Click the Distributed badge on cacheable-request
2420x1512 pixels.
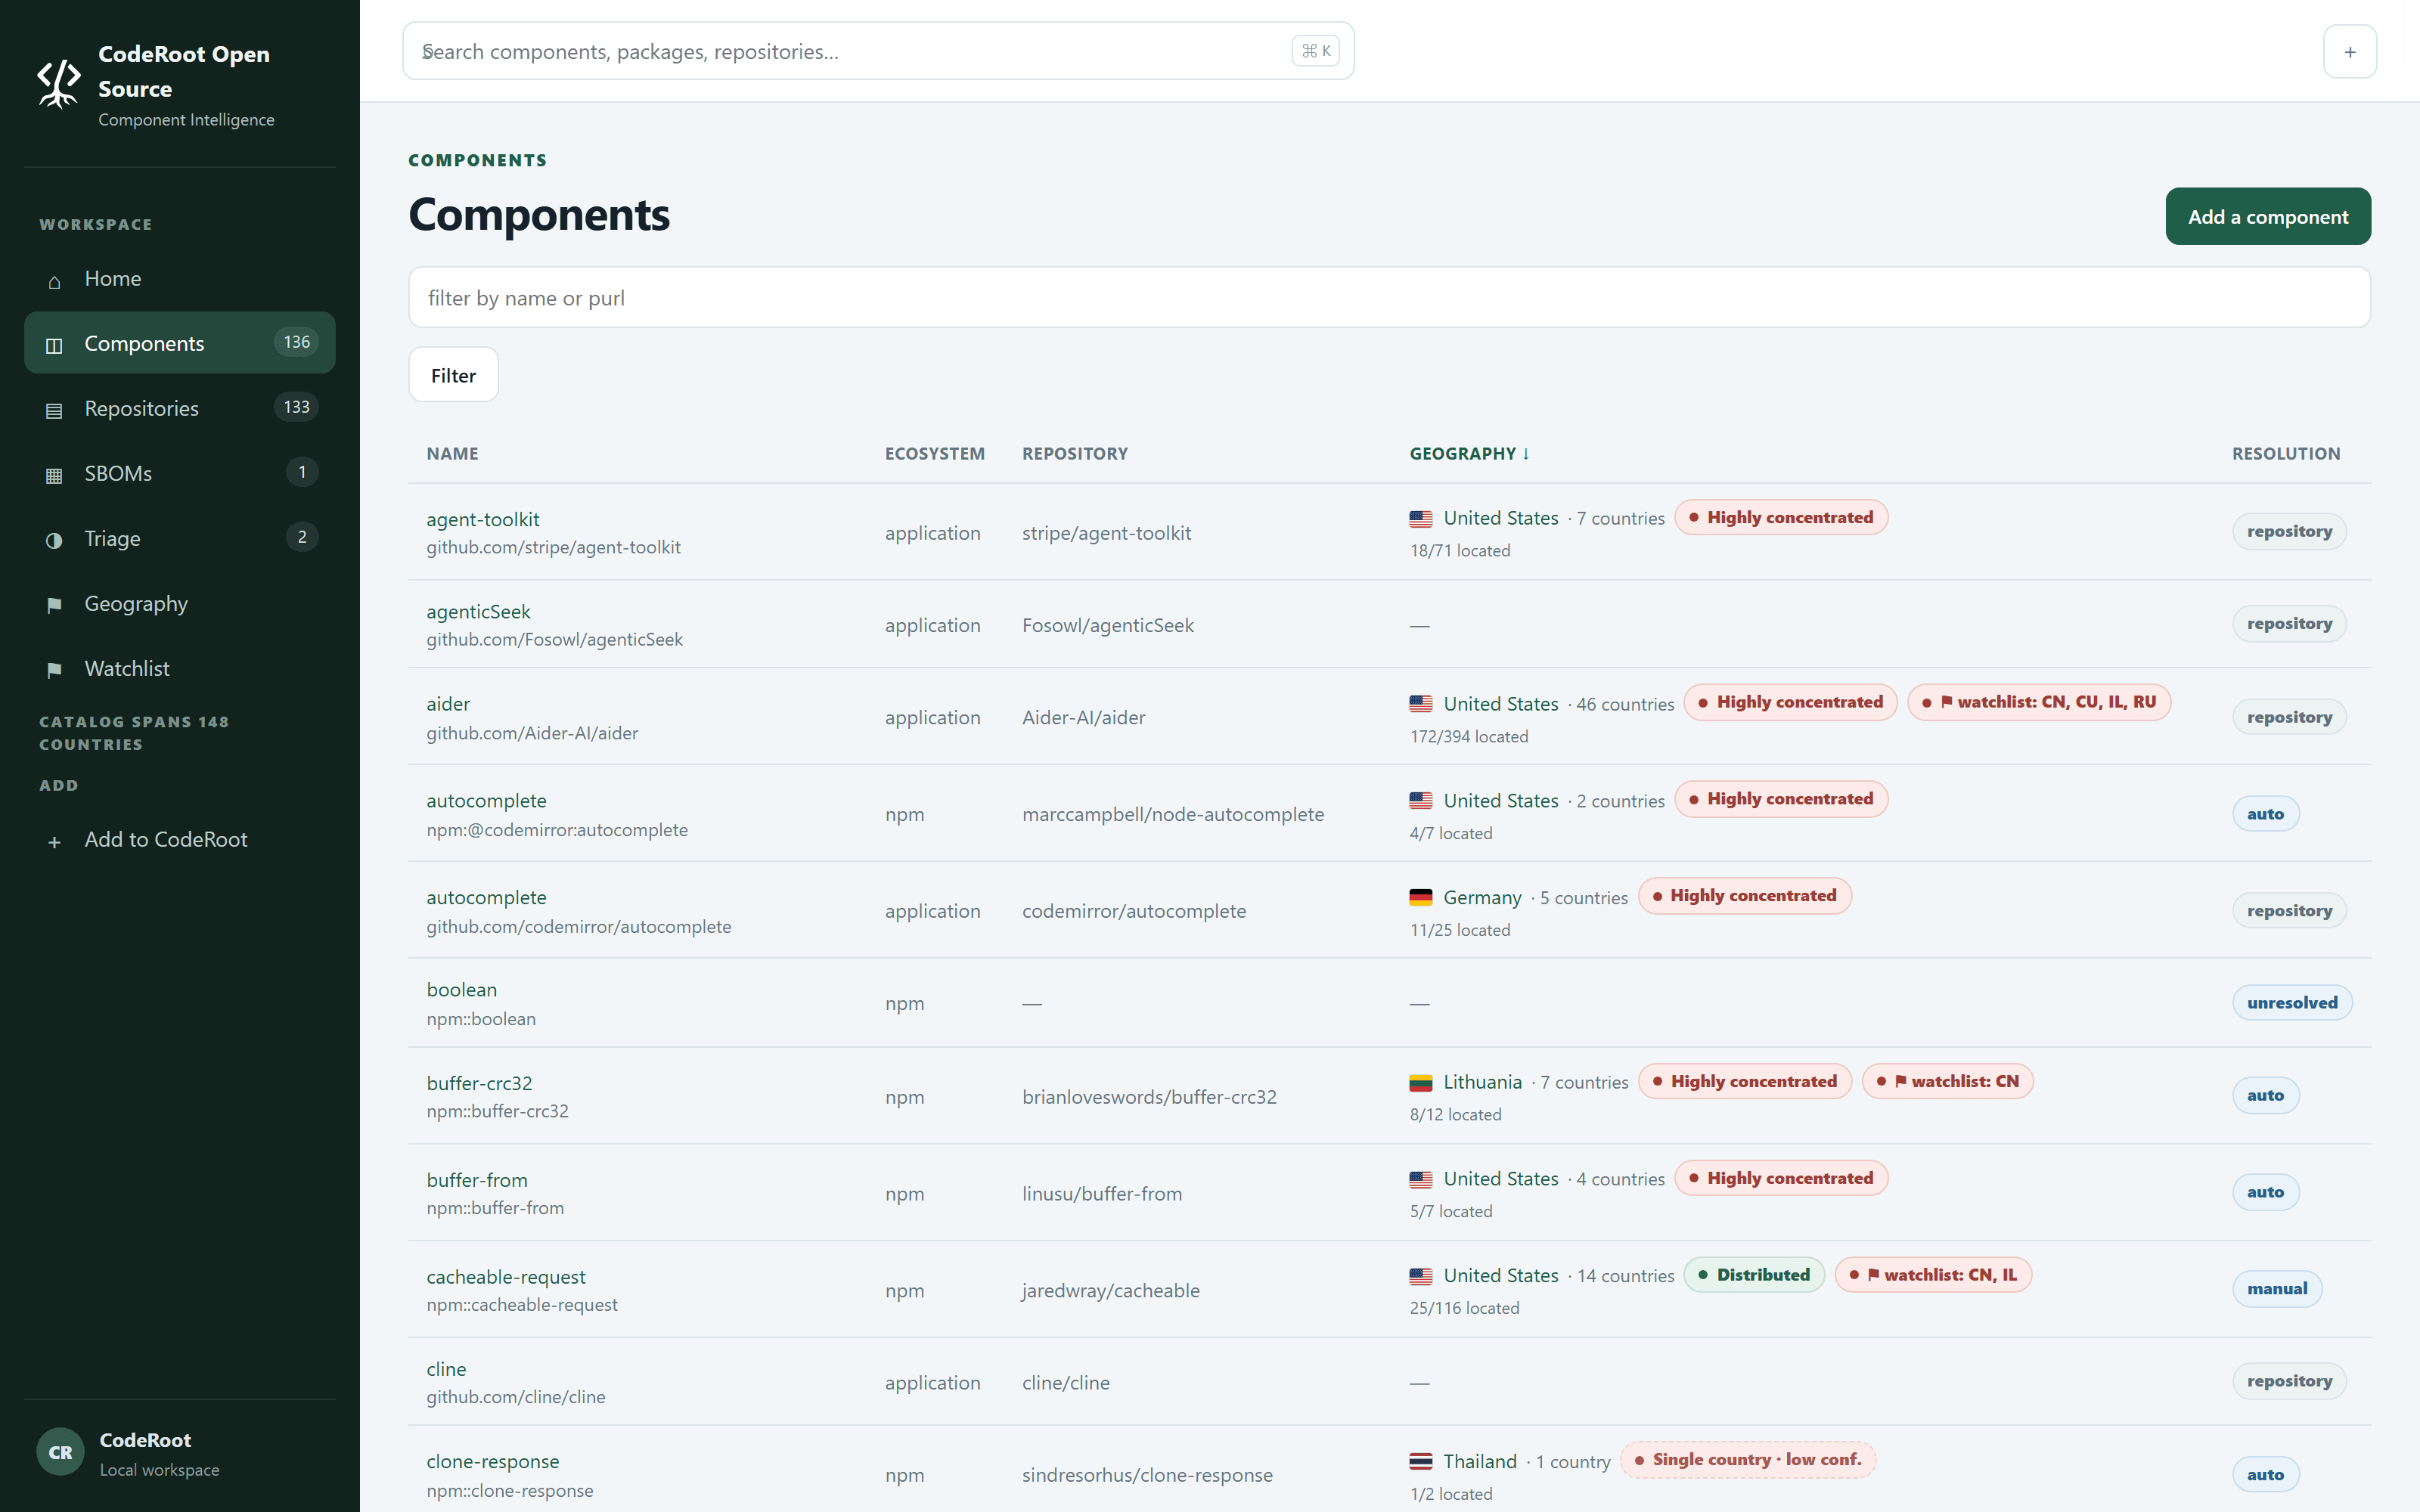click(1754, 1275)
